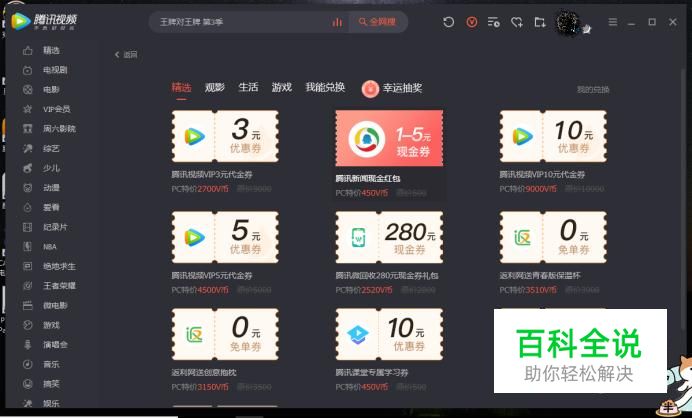Screen dimensions: 692x418
Task: Open 返利网送创意抱枕 title
Action: point(204,373)
